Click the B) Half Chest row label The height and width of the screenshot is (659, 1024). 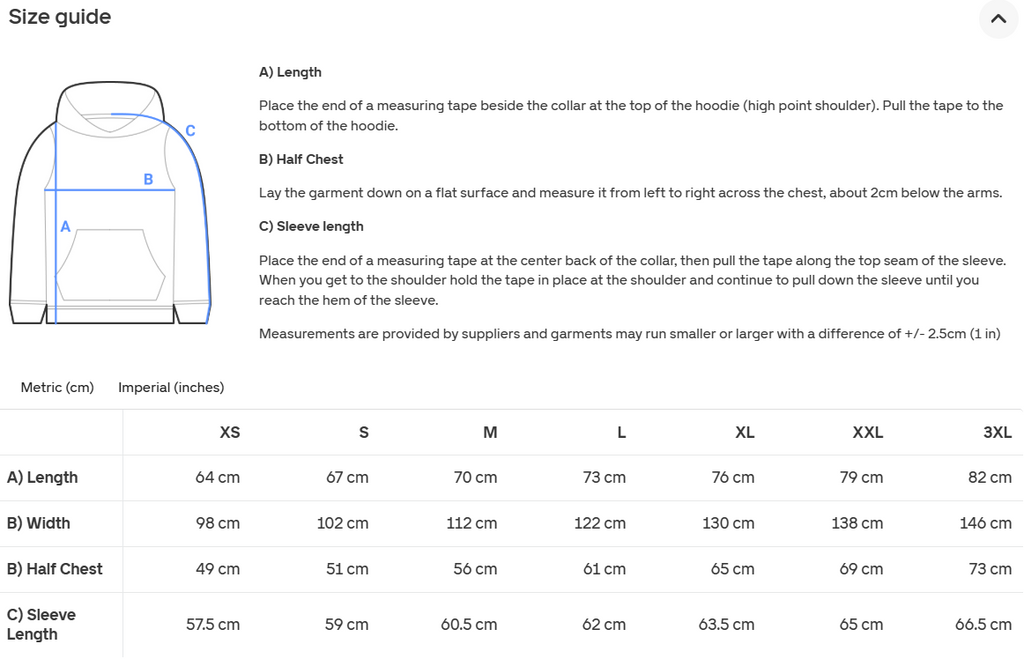(x=55, y=569)
